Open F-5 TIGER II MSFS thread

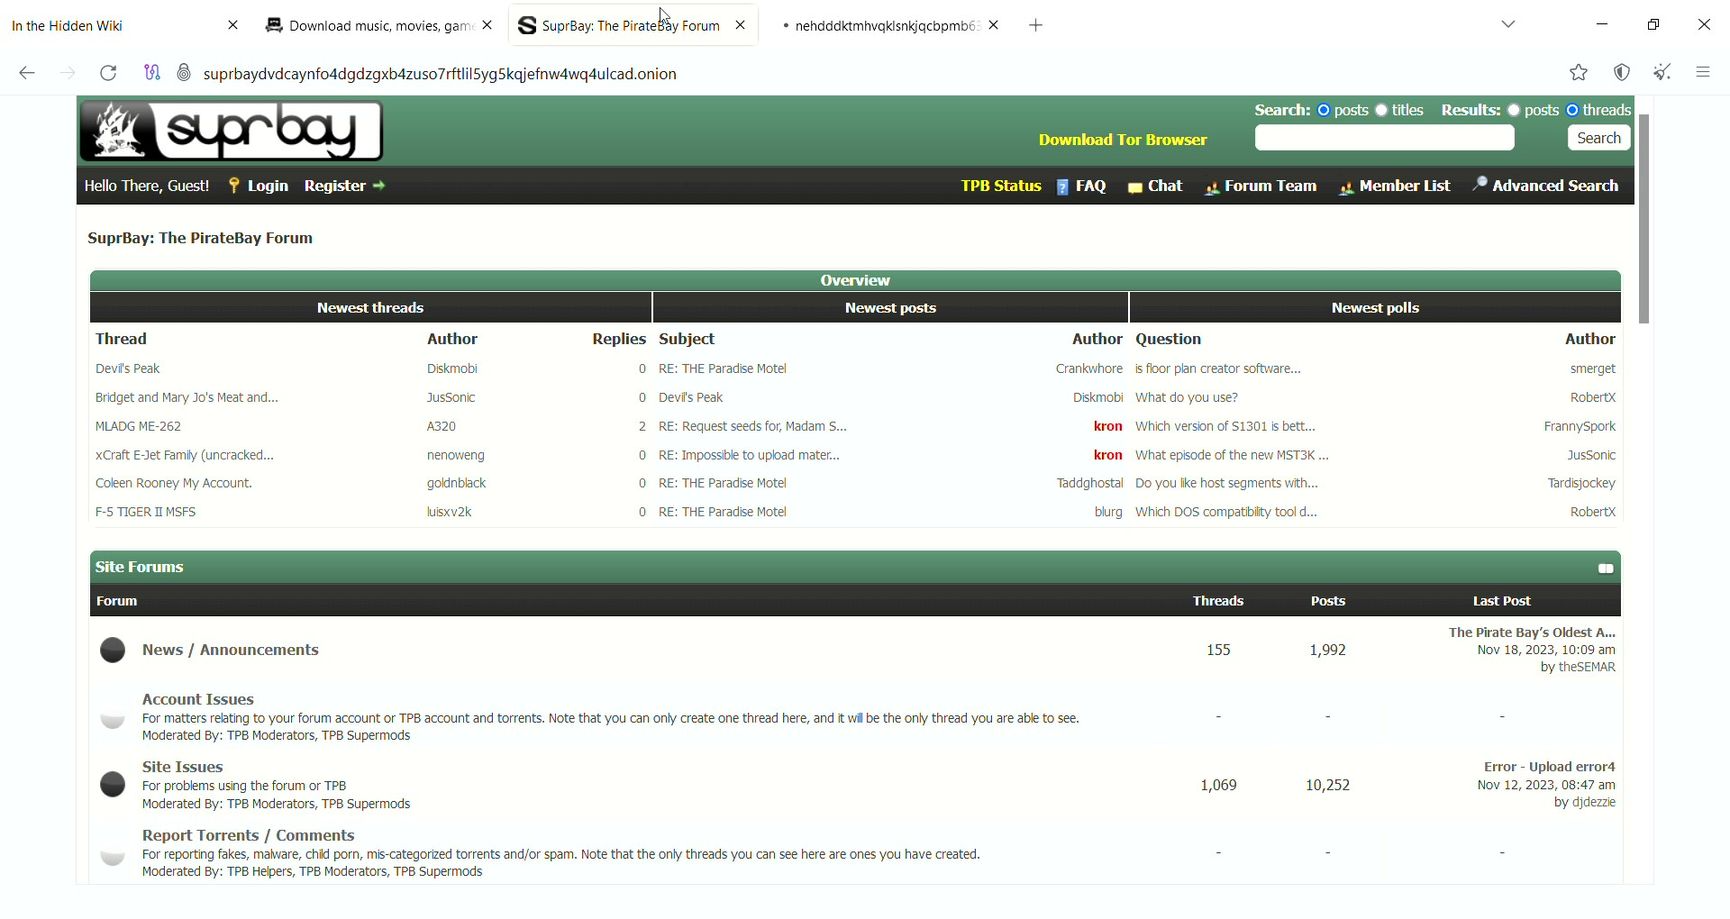(x=145, y=512)
